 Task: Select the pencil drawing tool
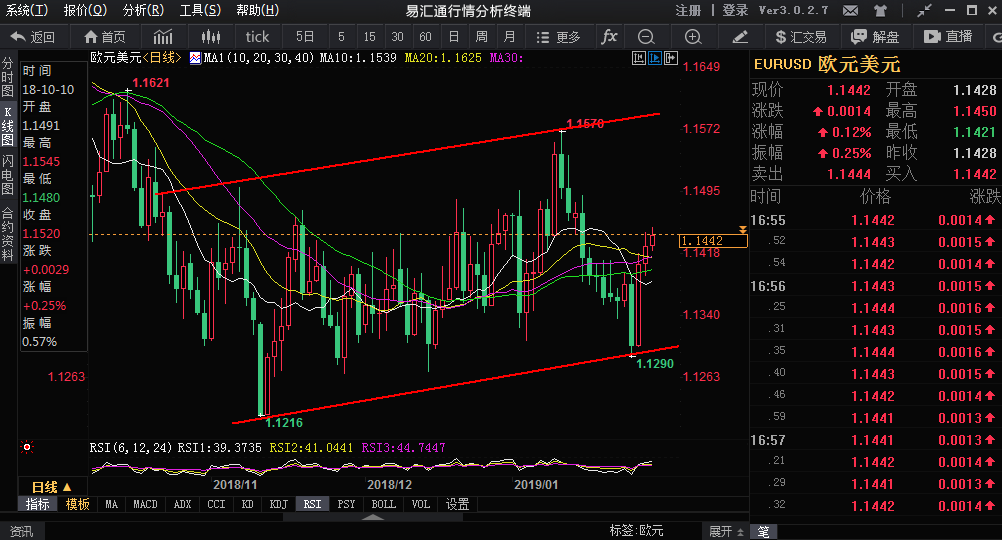(740, 37)
